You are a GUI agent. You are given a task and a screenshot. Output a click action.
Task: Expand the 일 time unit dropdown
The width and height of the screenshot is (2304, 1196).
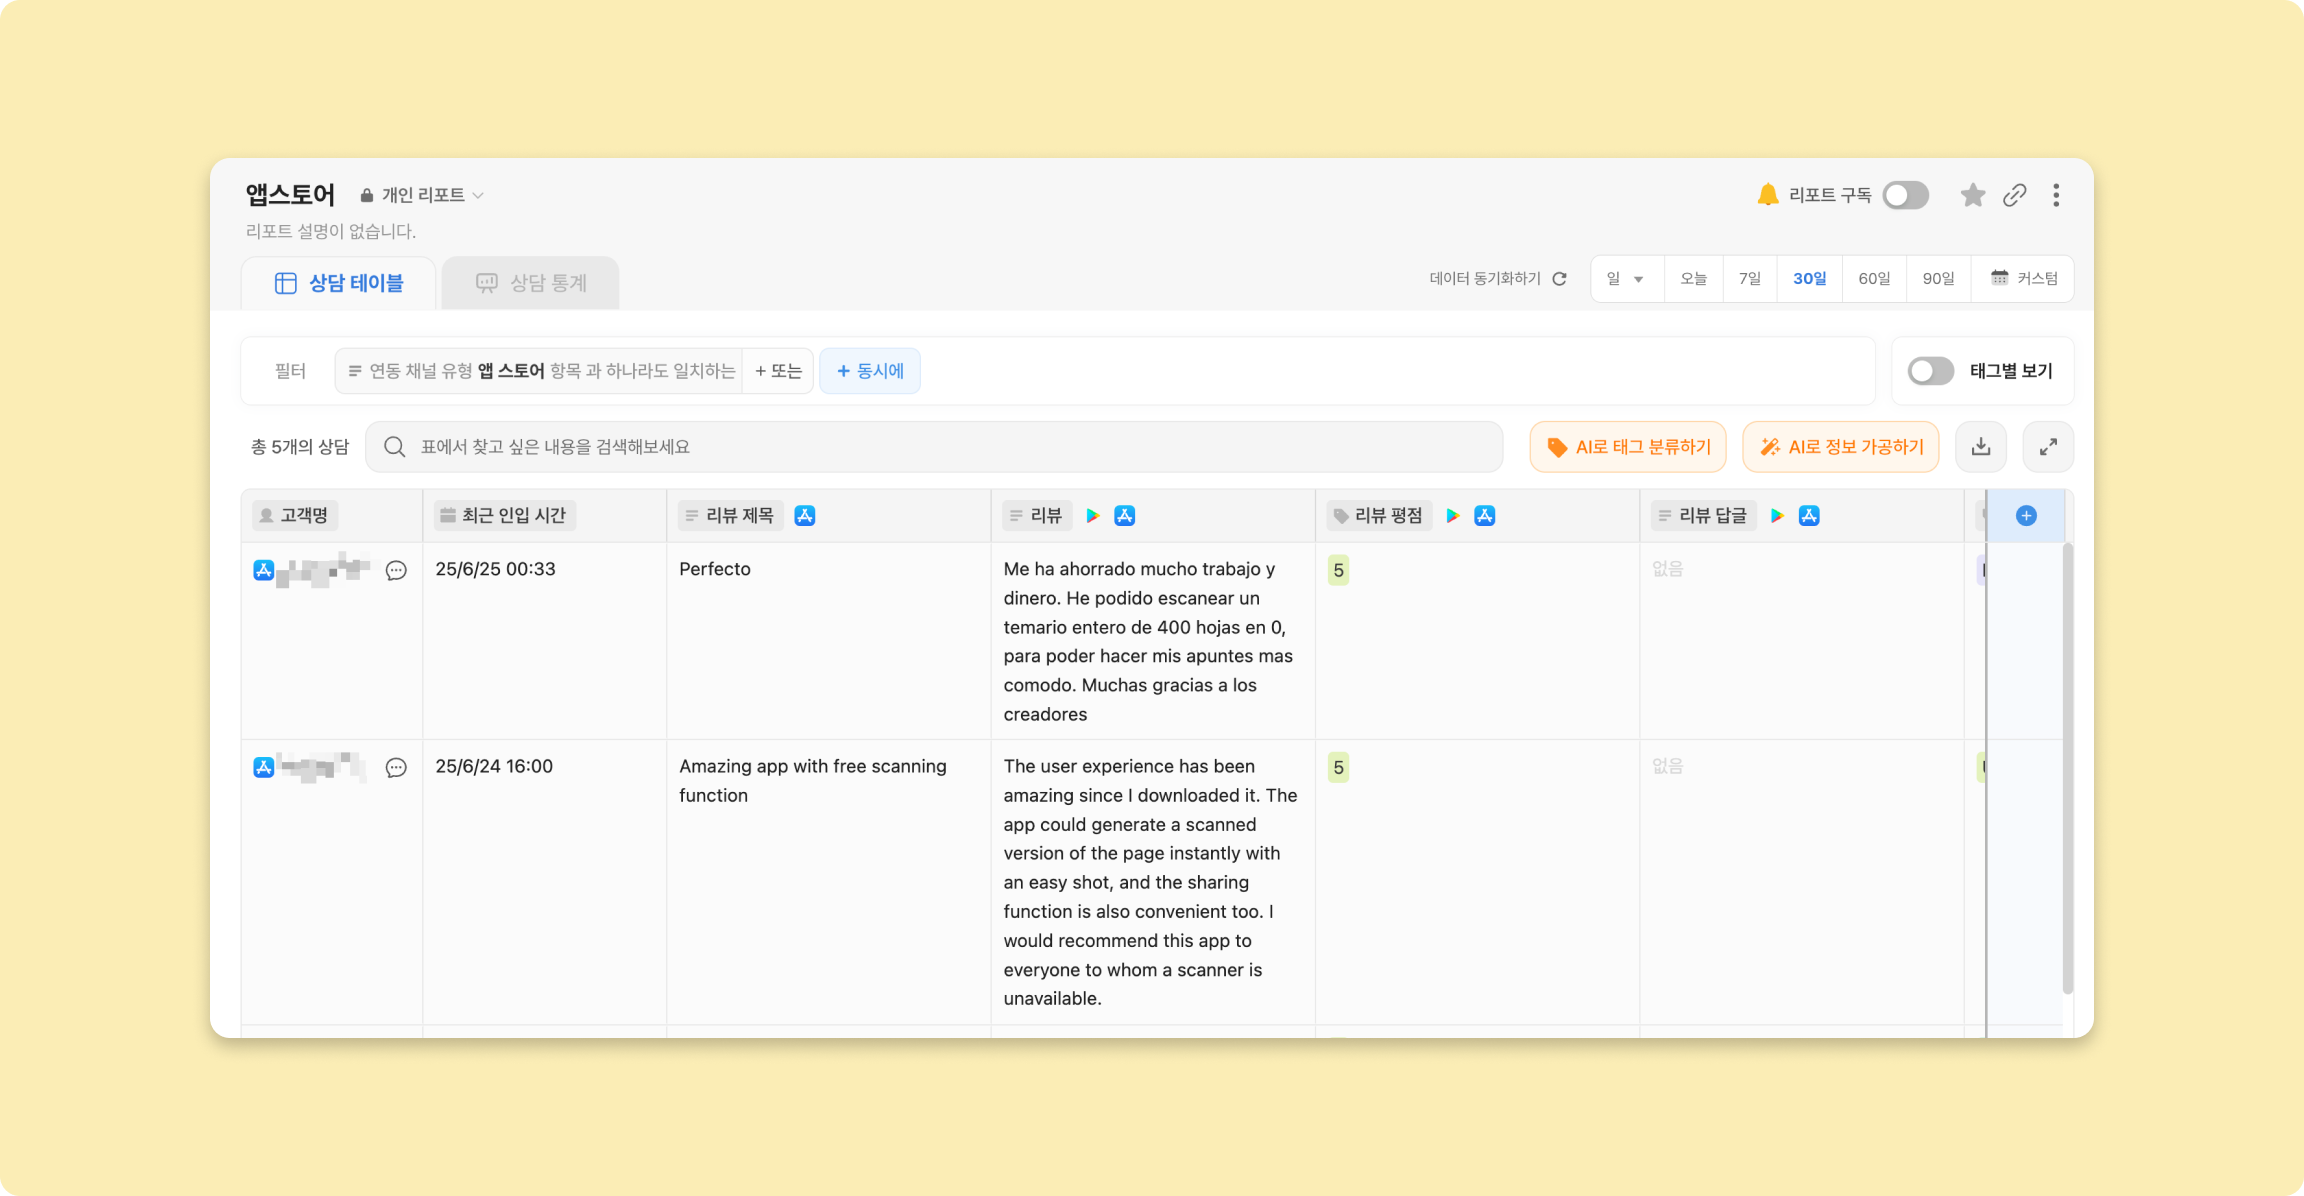point(1626,279)
